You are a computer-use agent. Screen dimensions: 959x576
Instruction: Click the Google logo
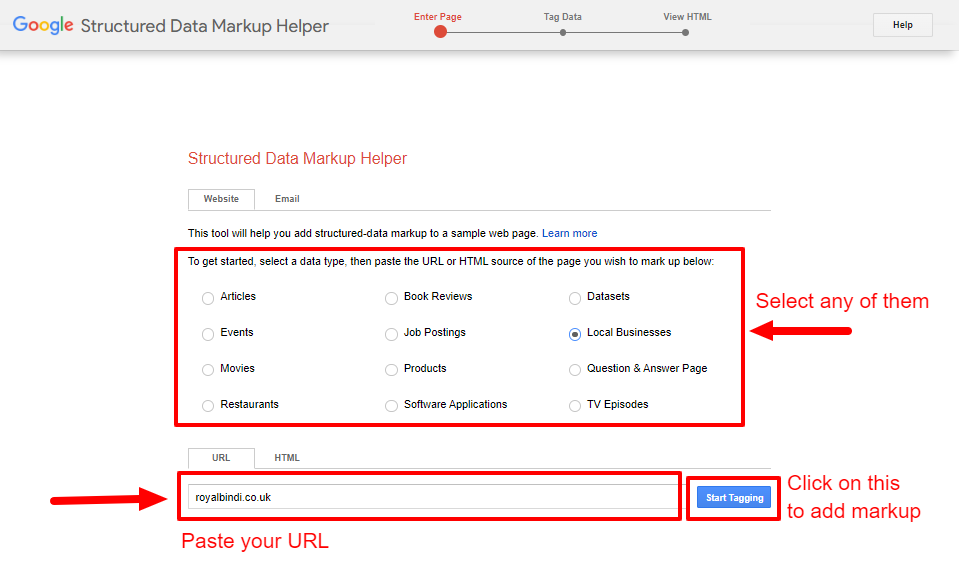coord(43,25)
